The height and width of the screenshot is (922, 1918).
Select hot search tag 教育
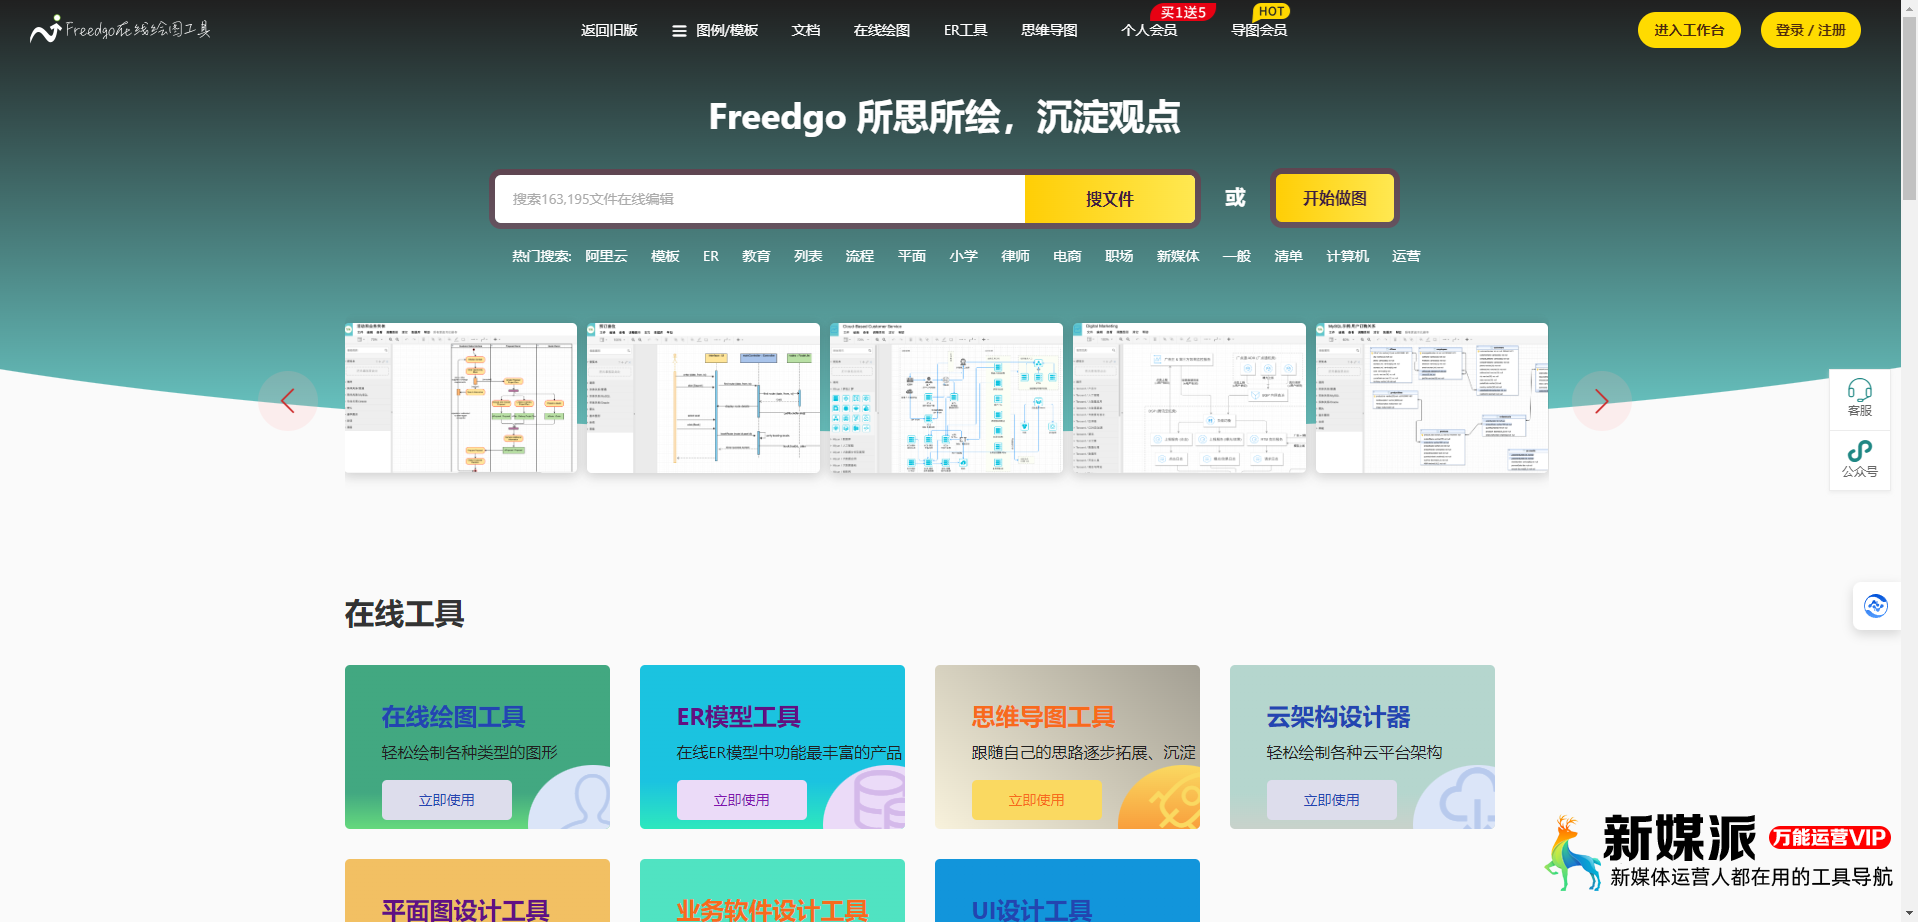click(x=756, y=256)
